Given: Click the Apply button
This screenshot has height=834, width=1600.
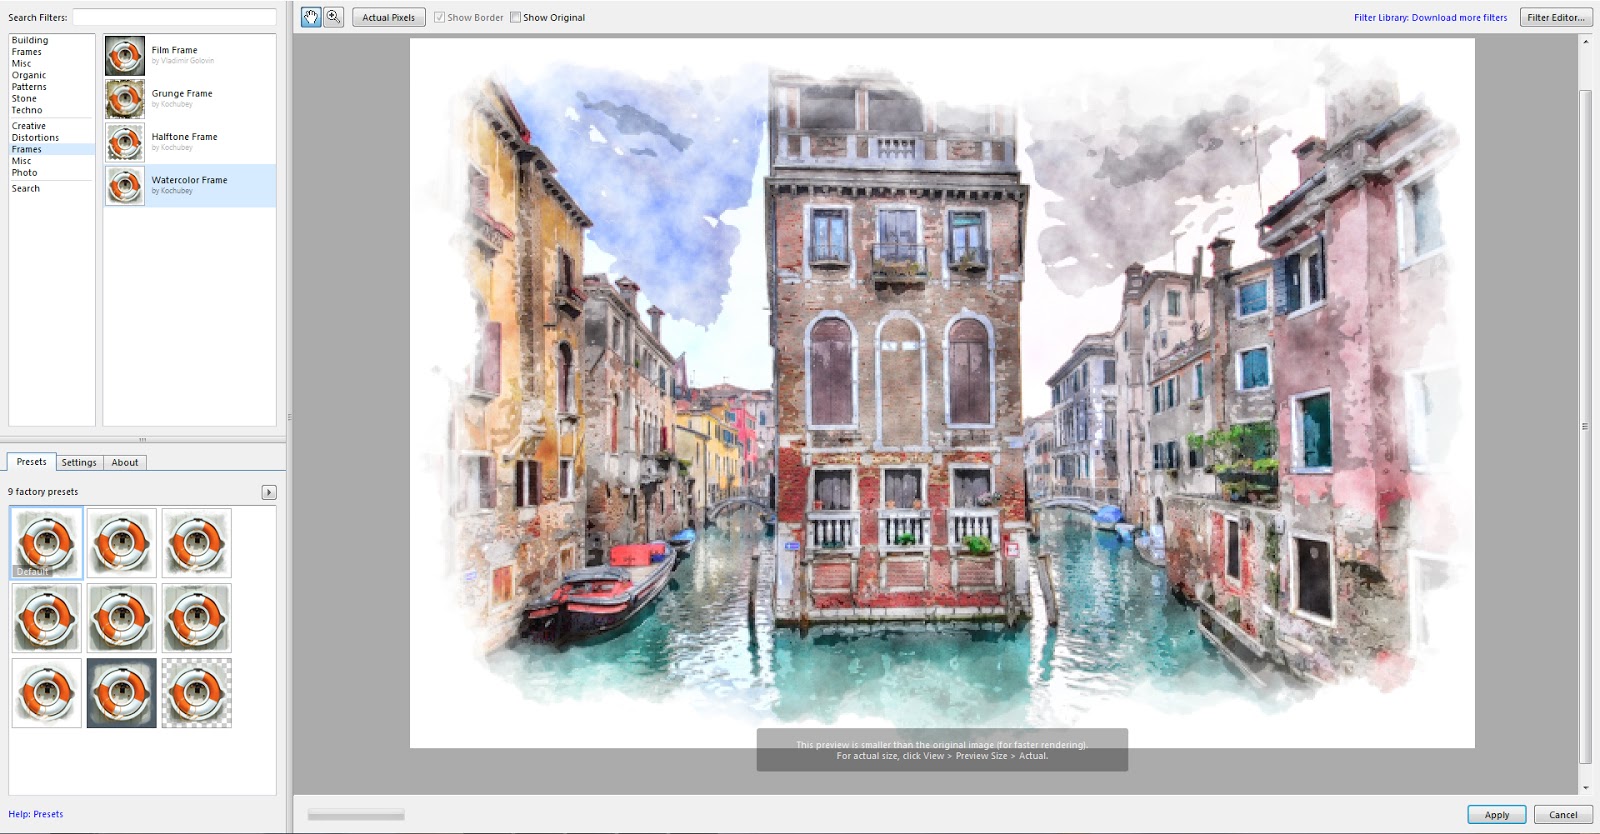Looking at the screenshot, I should coord(1496,814).
